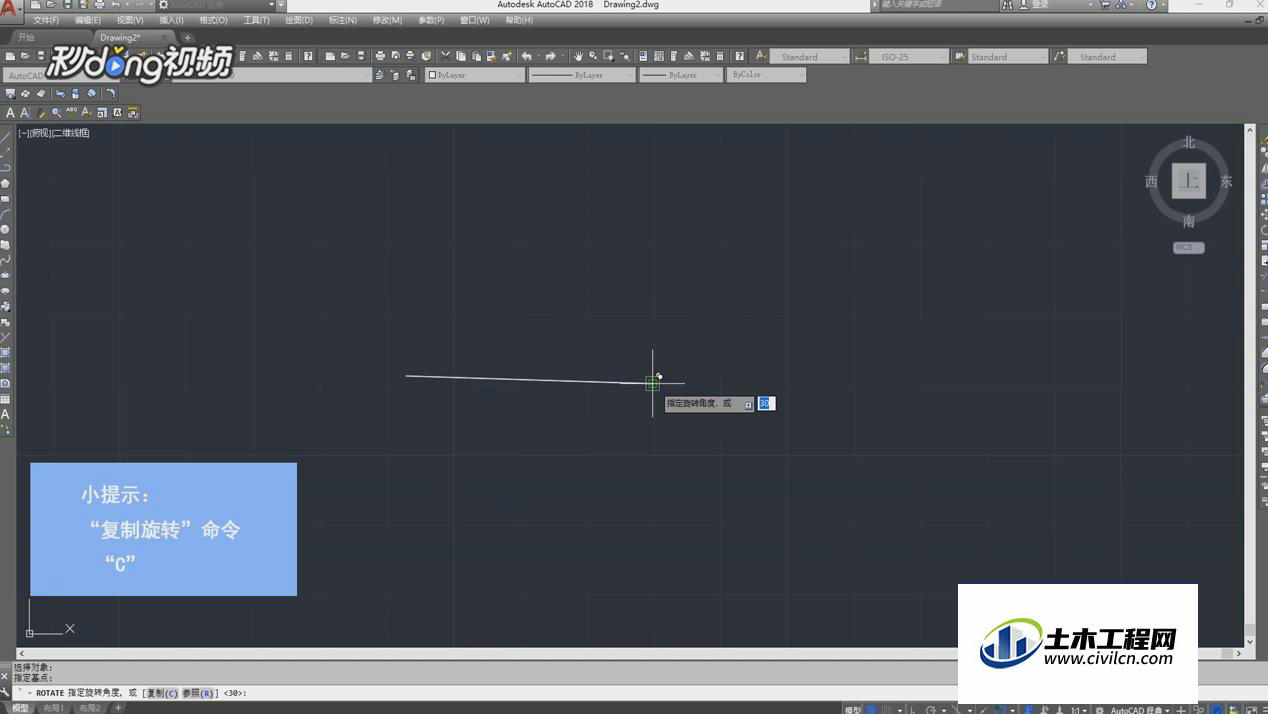The height and width of the screenshot is (714, 1268).
Task: Activate the Pan hand tool
Action: (x=578, y=56)
